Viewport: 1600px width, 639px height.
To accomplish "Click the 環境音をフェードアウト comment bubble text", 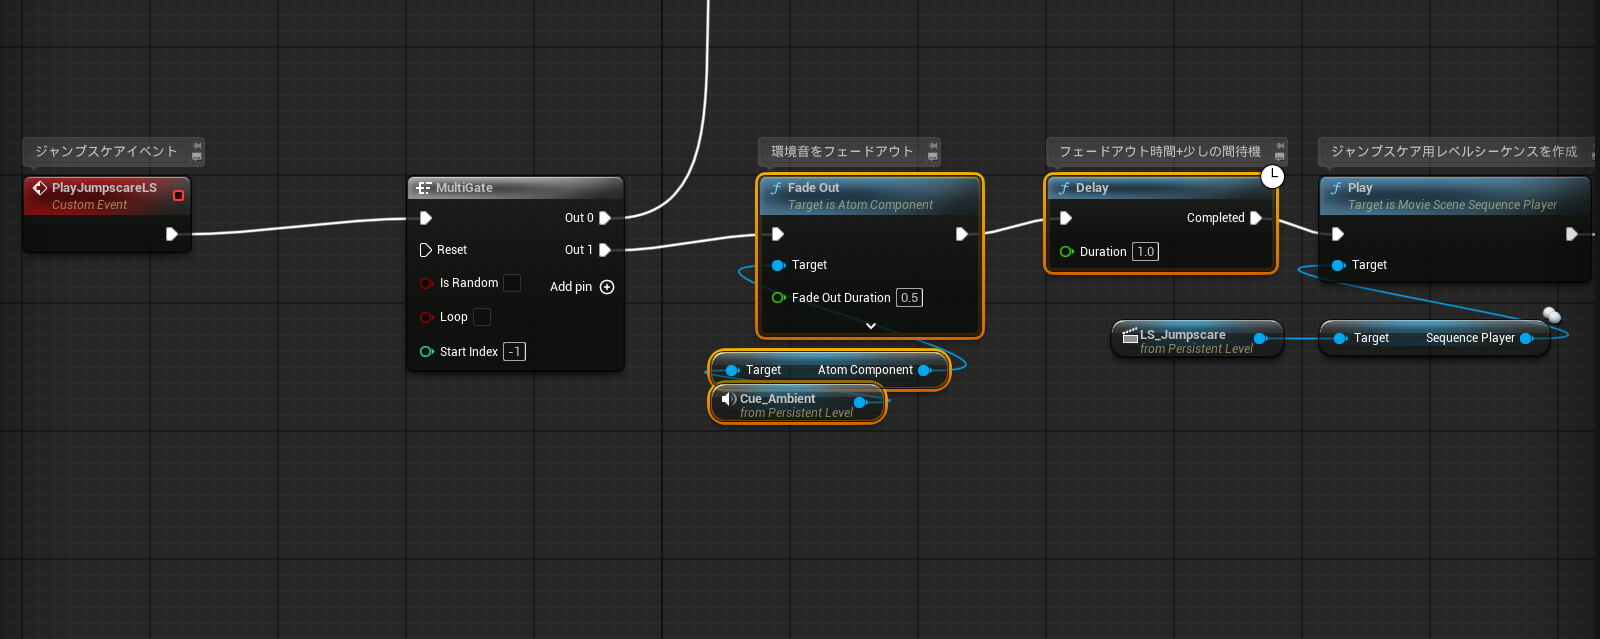I will click(x=842, y=152).
